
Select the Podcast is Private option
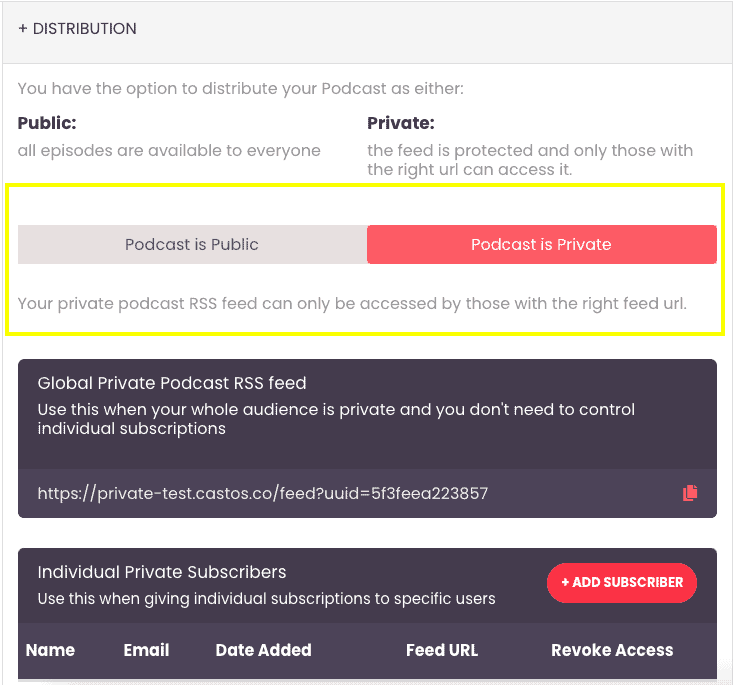tap(542, 245)
